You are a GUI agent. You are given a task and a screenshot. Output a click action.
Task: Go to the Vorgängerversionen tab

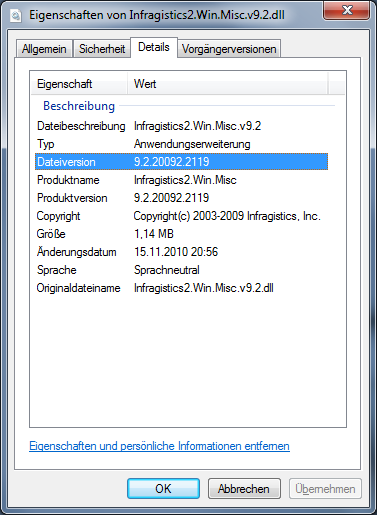229,49
